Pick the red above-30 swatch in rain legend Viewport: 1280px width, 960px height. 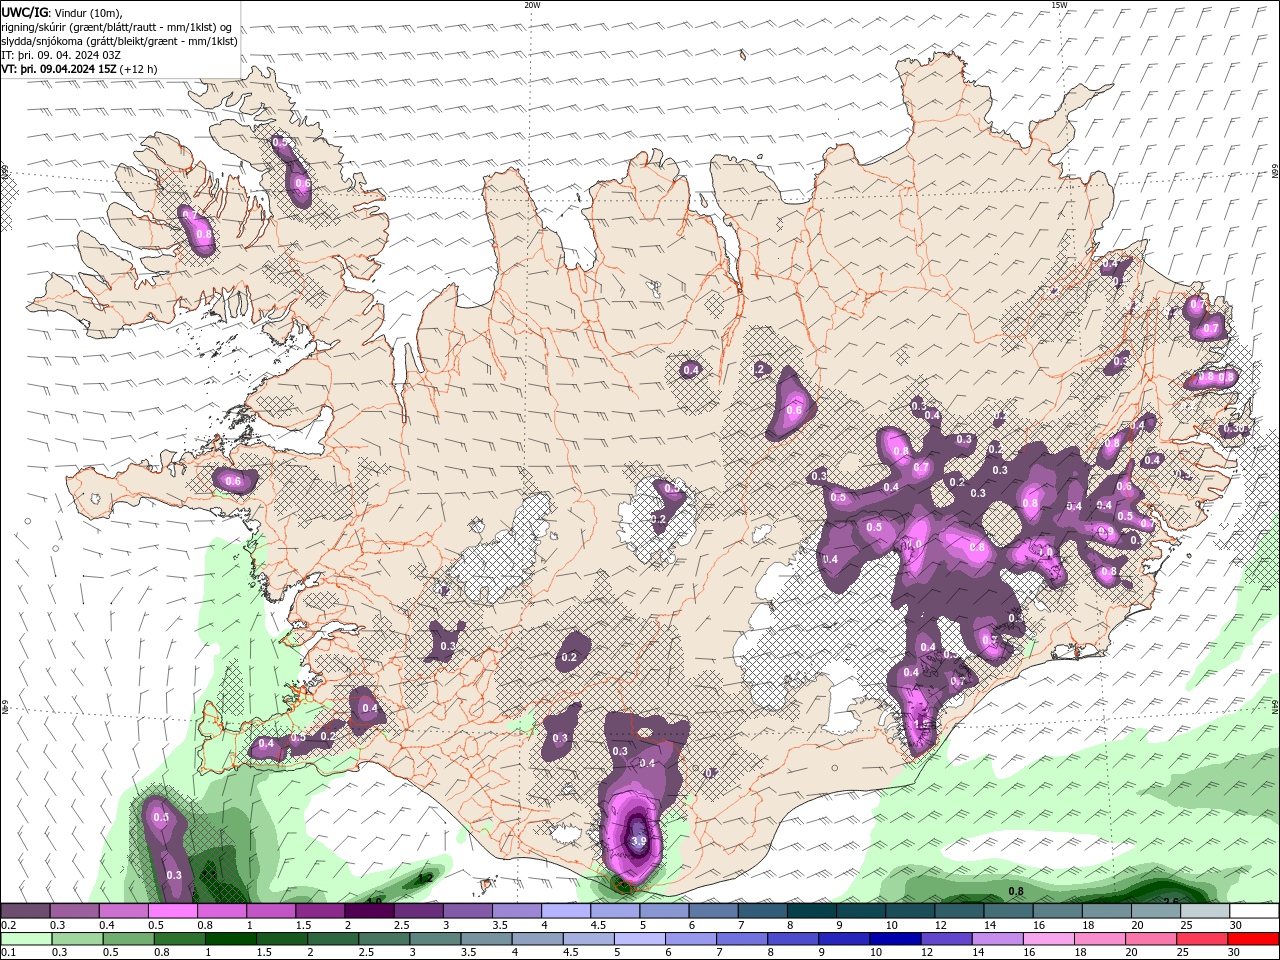tap(1252, 939)
